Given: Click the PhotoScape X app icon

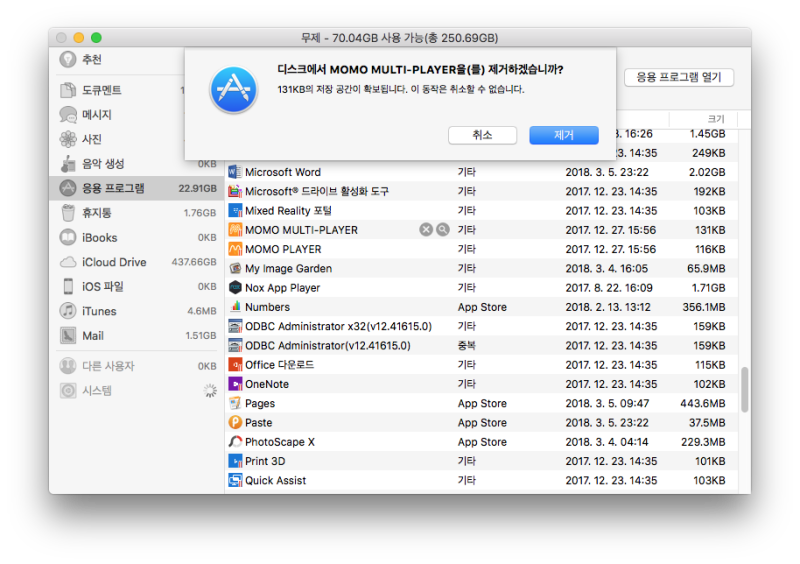Looking at the screenshot, I should (235, 442).
